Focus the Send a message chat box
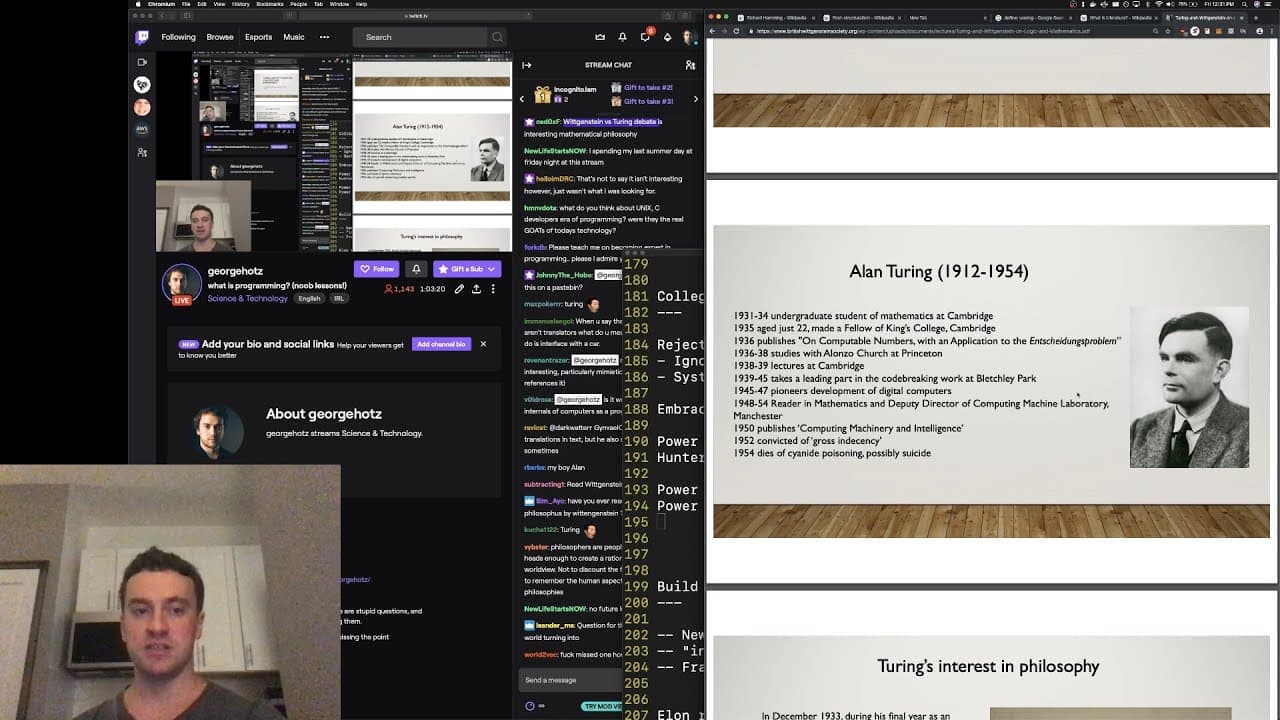 pyautogui.click(x=570, y=680)
